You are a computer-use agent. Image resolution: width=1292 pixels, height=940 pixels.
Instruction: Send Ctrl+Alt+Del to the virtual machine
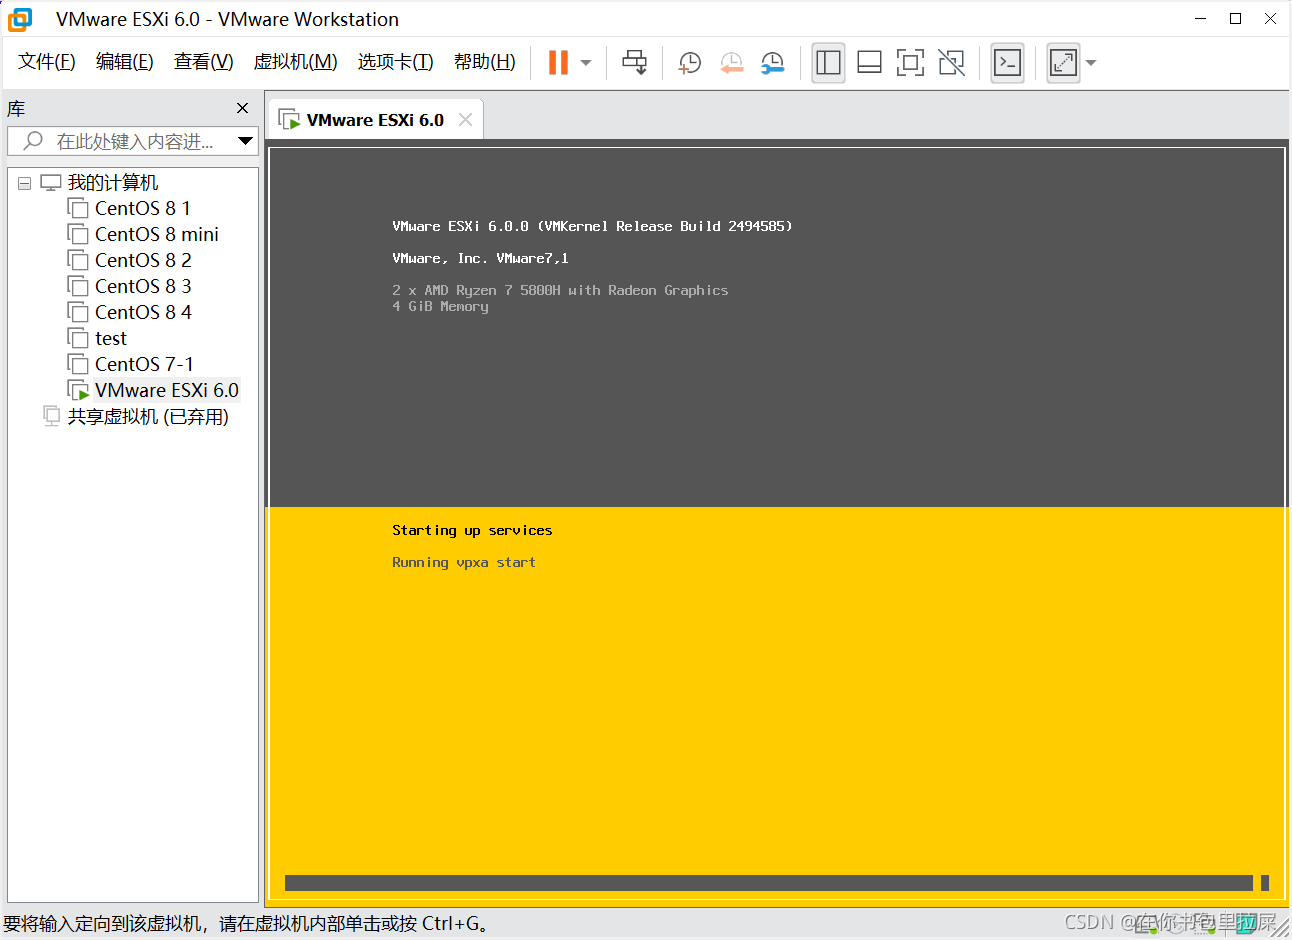click(634, 63)
